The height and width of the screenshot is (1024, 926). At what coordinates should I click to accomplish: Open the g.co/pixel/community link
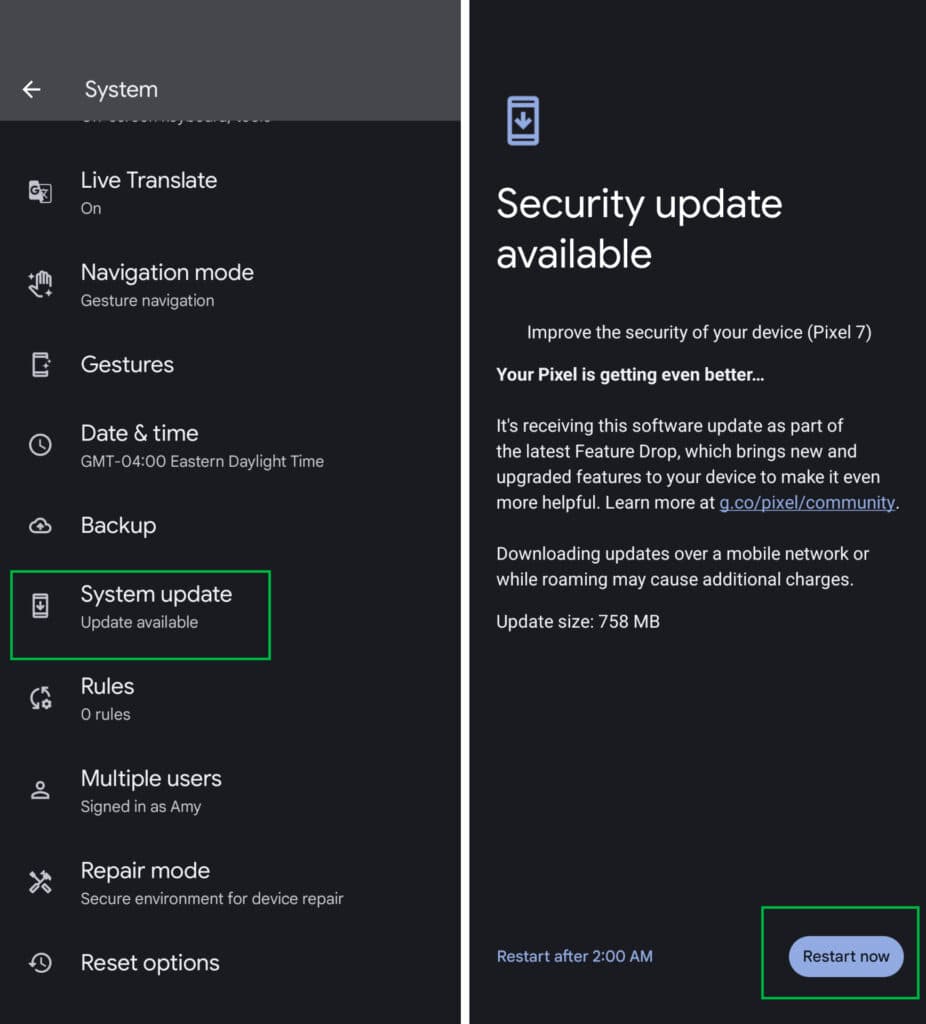tap(806, 502)
